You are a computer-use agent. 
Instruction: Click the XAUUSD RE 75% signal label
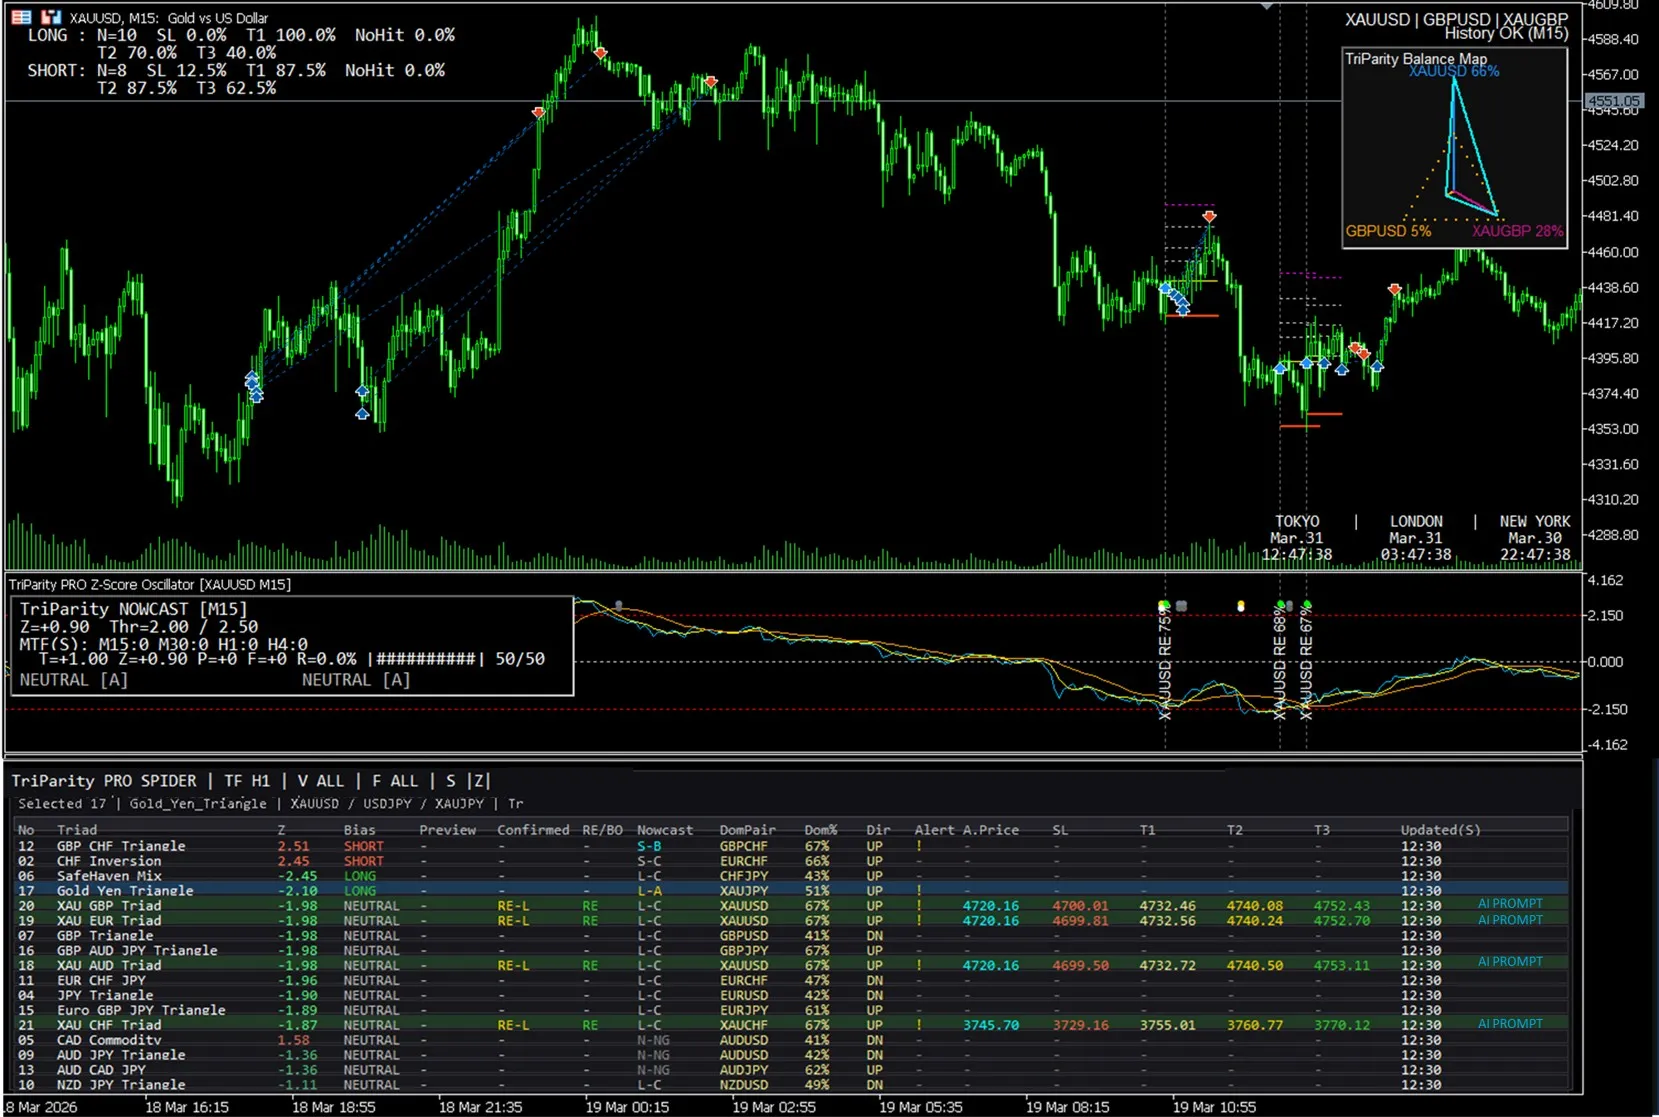(x=1165, y=665)
